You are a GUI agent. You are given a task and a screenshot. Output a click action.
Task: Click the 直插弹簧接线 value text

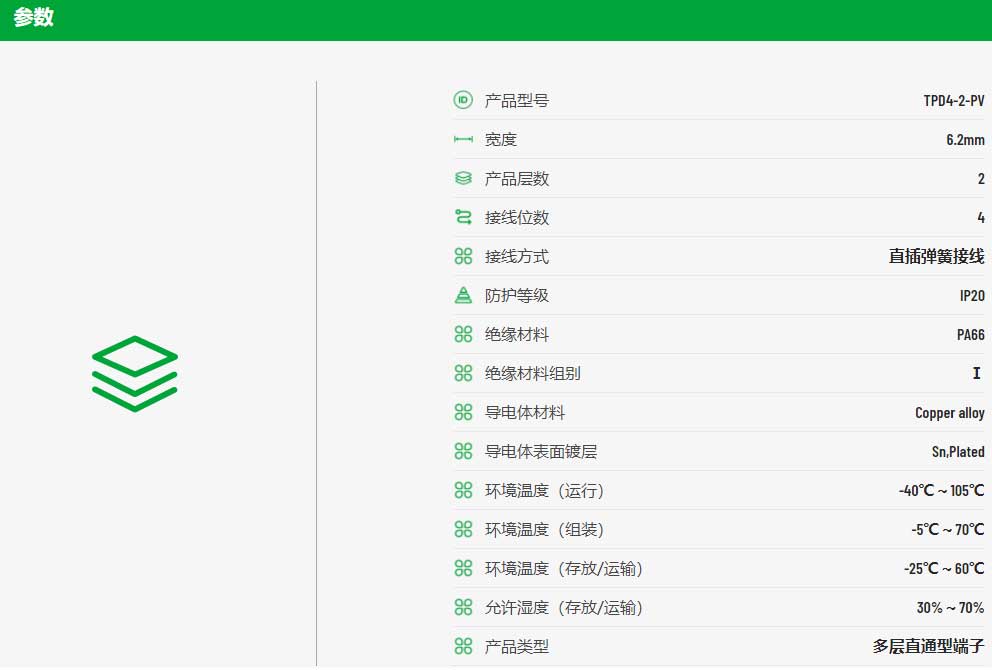click(x=936, y=256)
